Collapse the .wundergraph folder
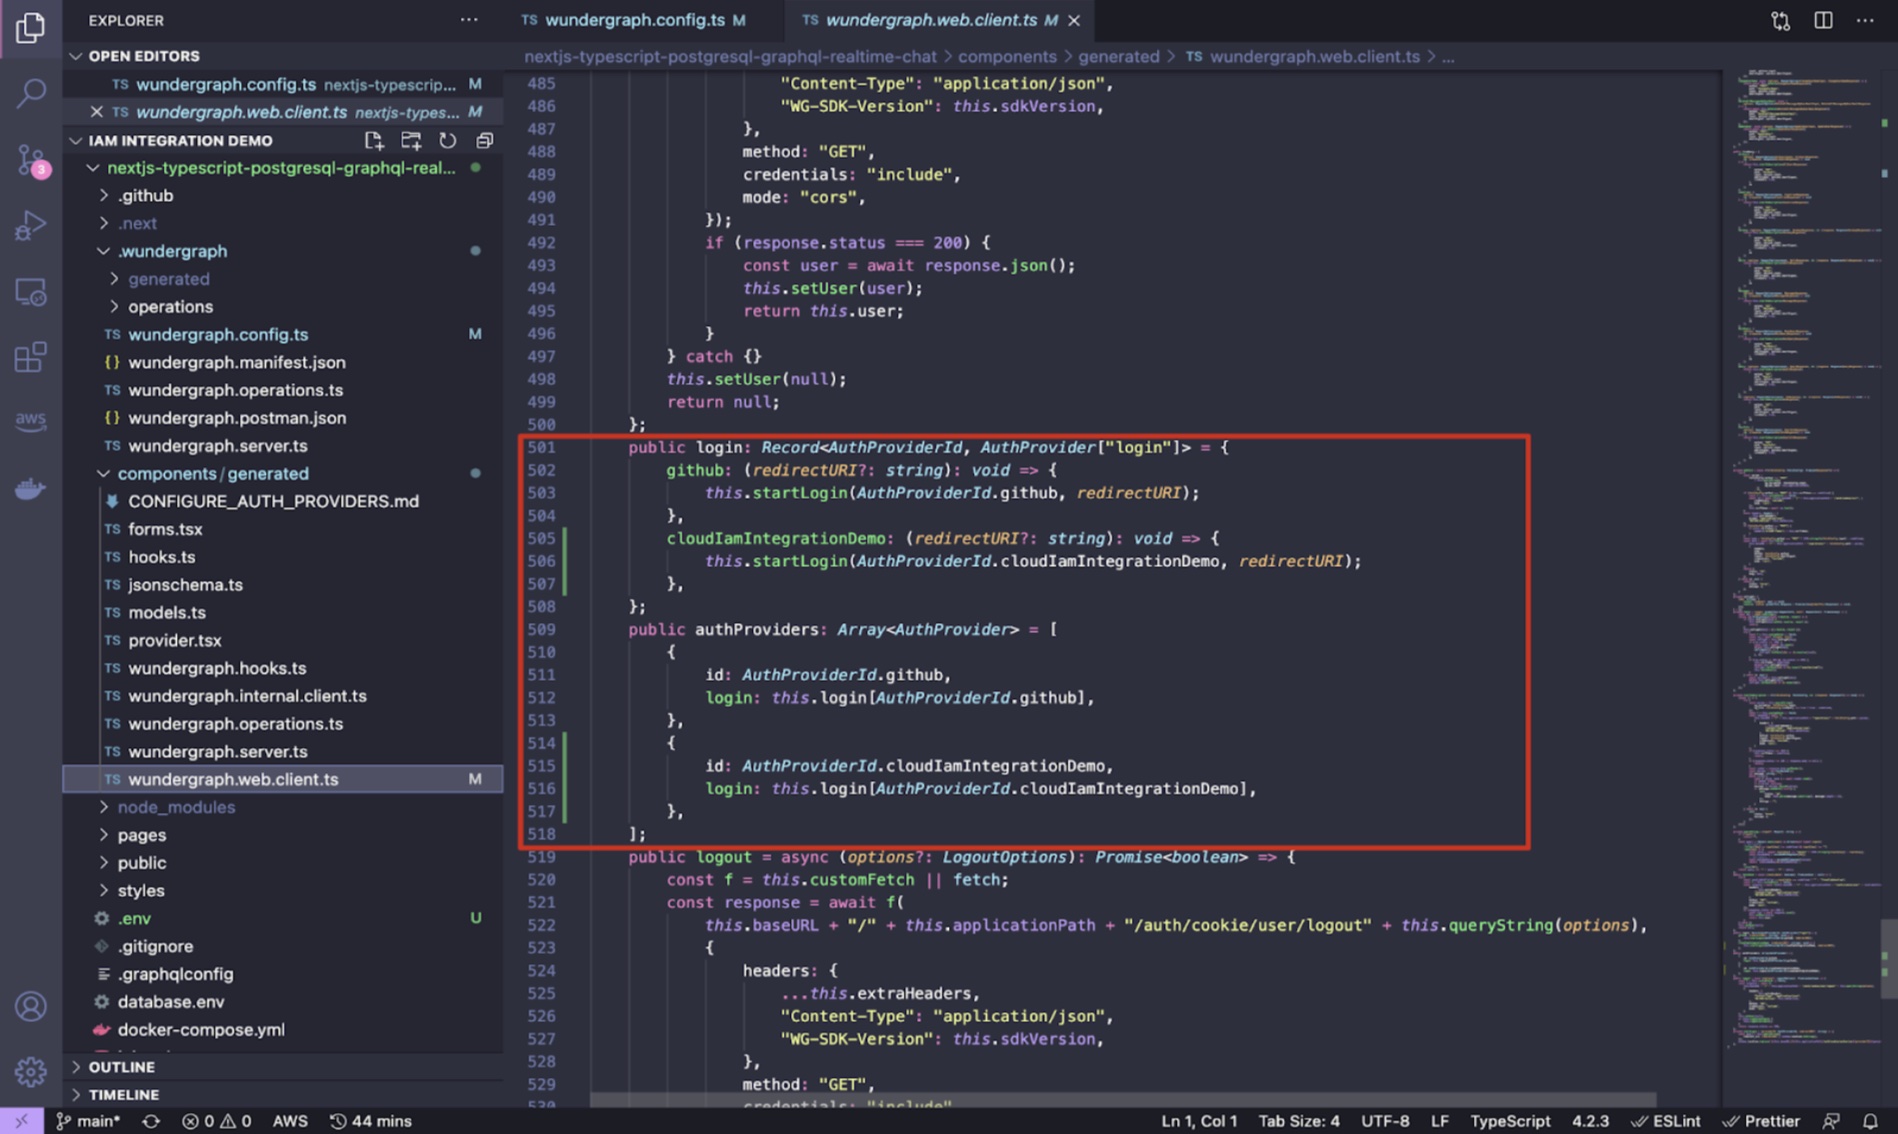Image resolution: width=1898 pixels, height=1134 pixels. coord(172,251)
